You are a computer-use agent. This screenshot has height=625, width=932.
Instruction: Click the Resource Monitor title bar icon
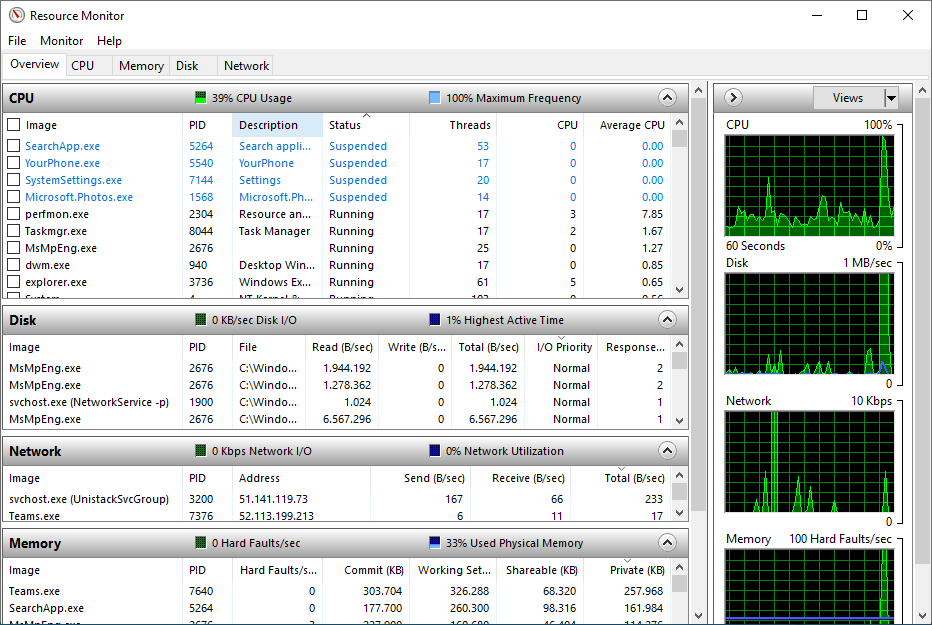(x=17, y=15)
